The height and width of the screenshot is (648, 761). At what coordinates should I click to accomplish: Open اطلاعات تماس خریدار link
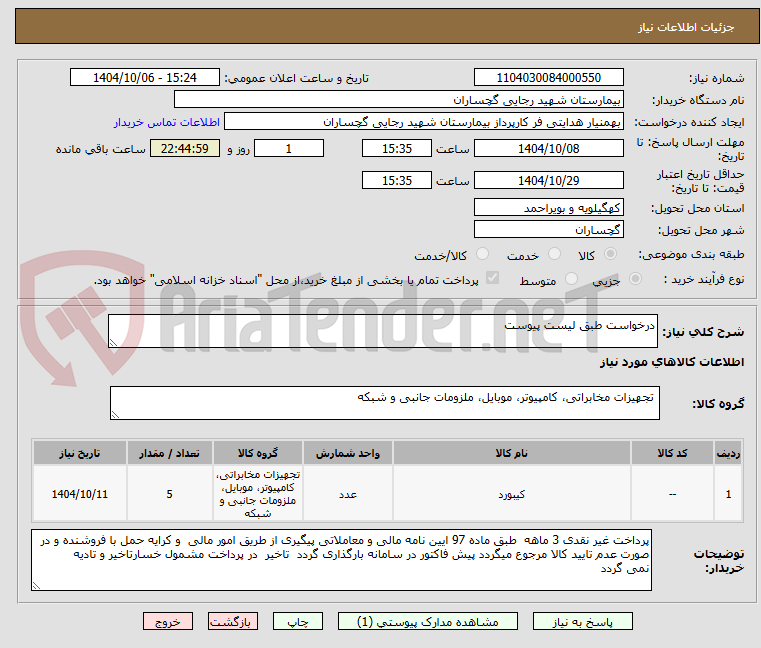(x=167, y=122)
